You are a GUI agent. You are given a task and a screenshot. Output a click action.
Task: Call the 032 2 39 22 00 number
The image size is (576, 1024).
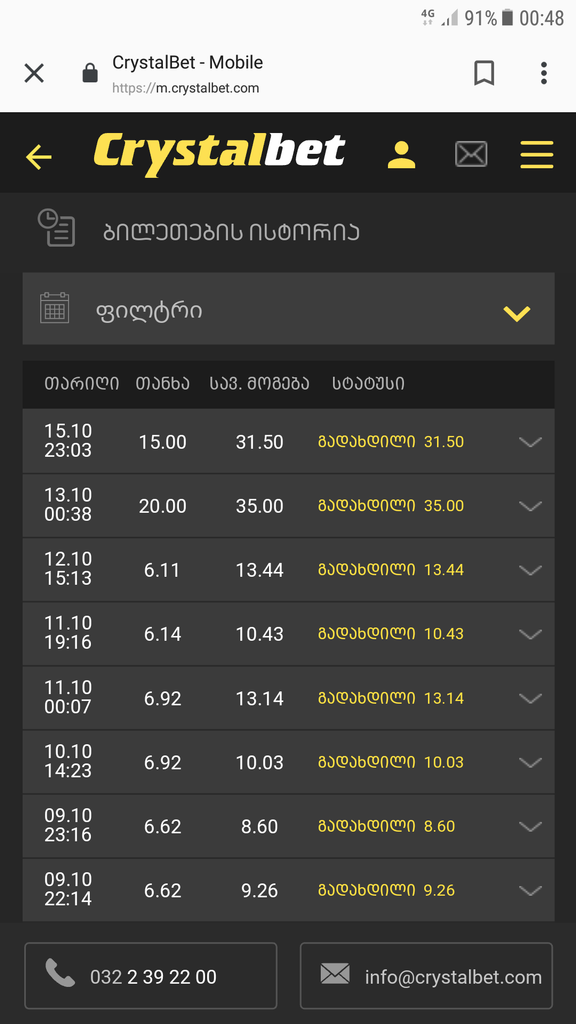coord(151,976)
